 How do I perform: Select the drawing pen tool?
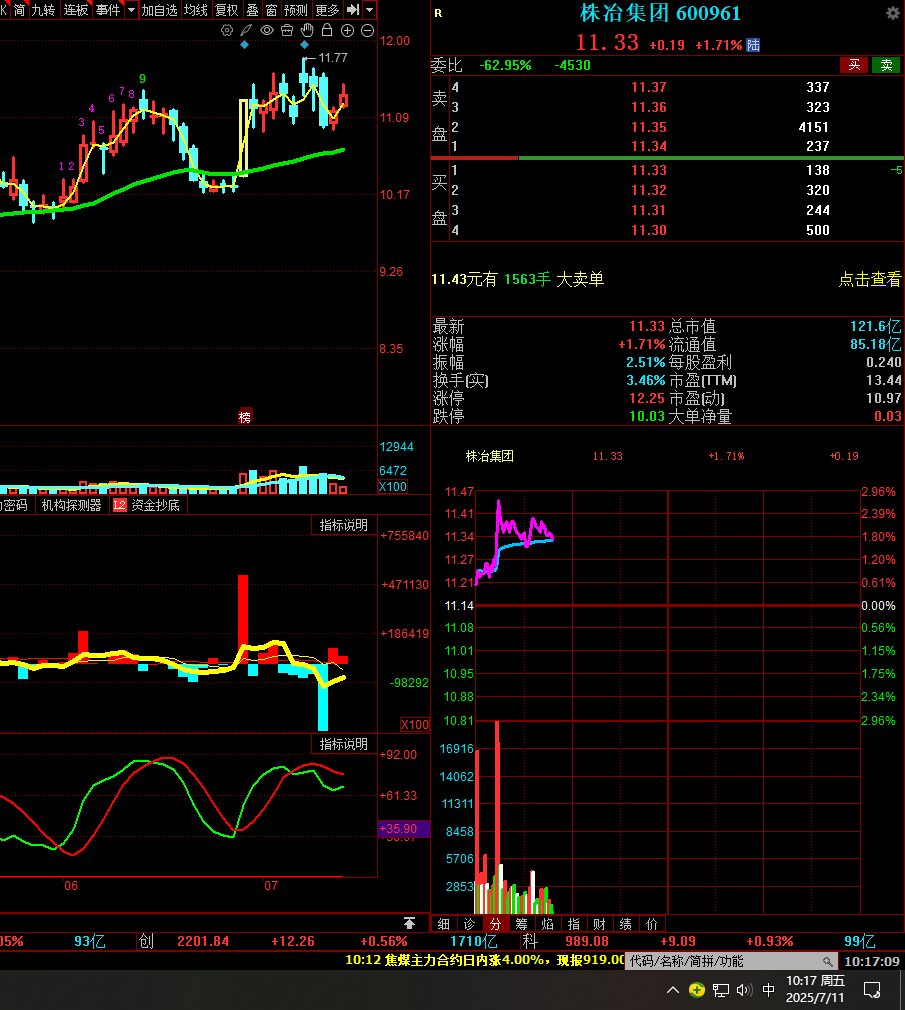coord(246,30)
